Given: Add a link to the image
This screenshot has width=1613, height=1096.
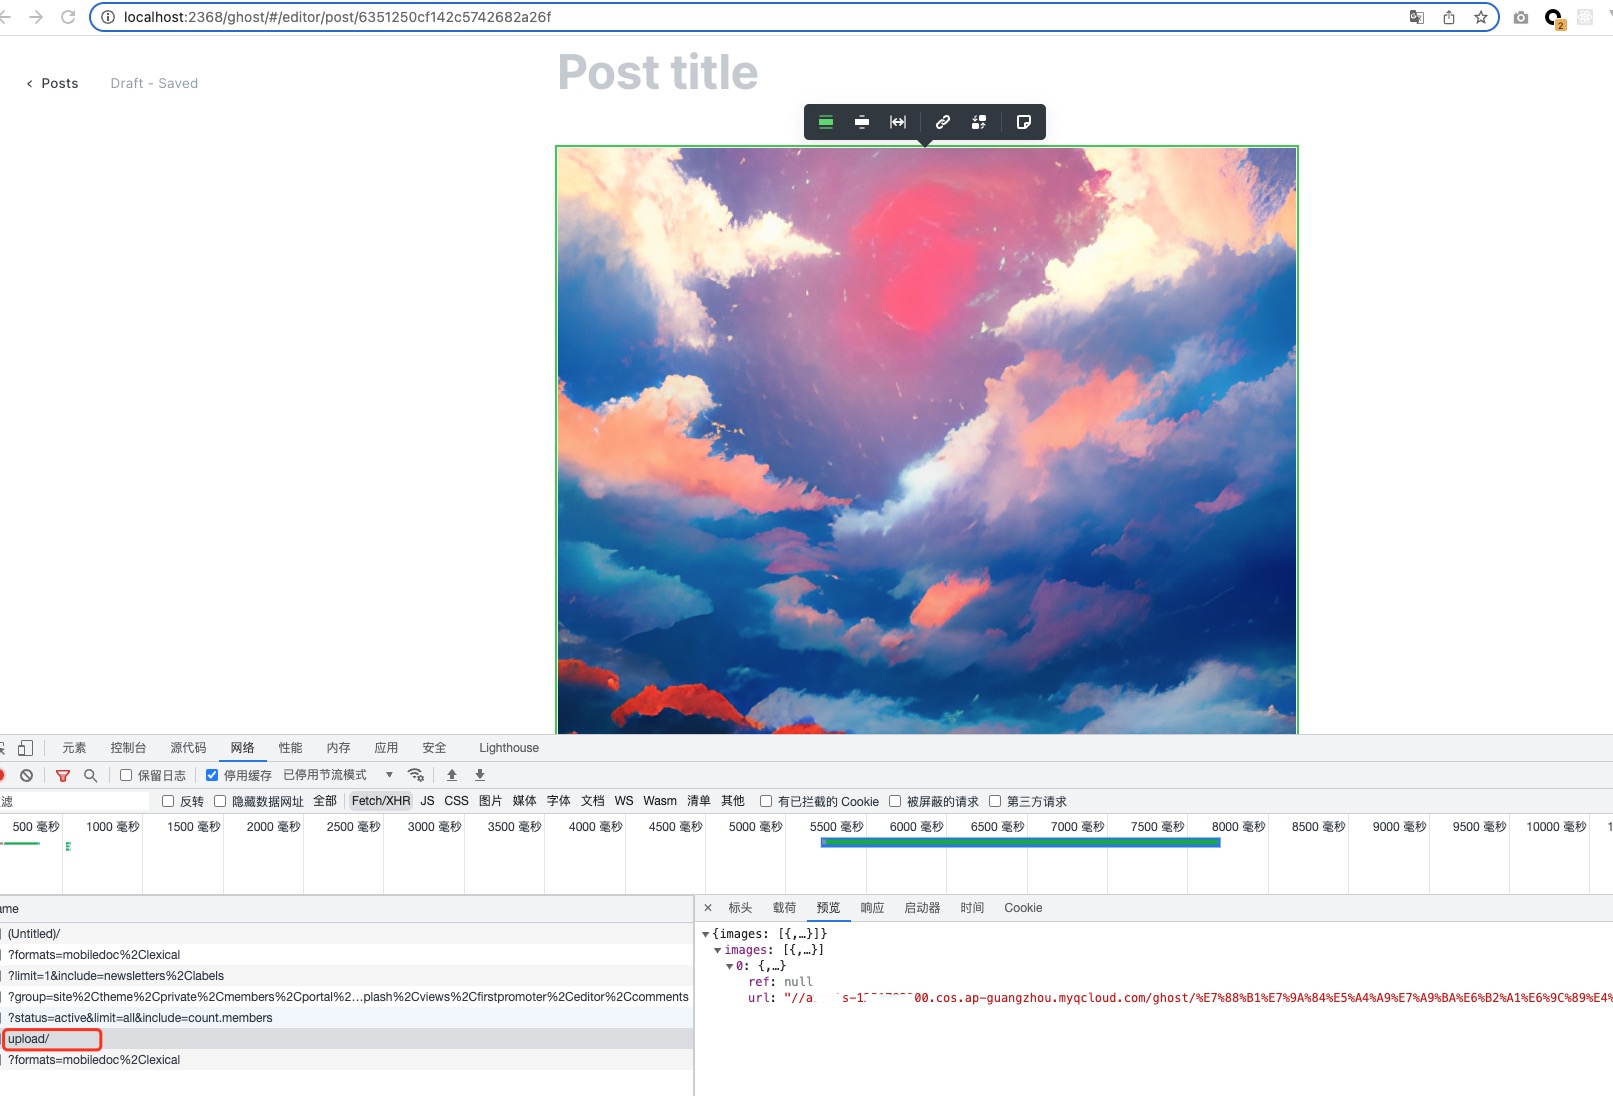Looking at the screenshot, I should [x=943, y=122].
